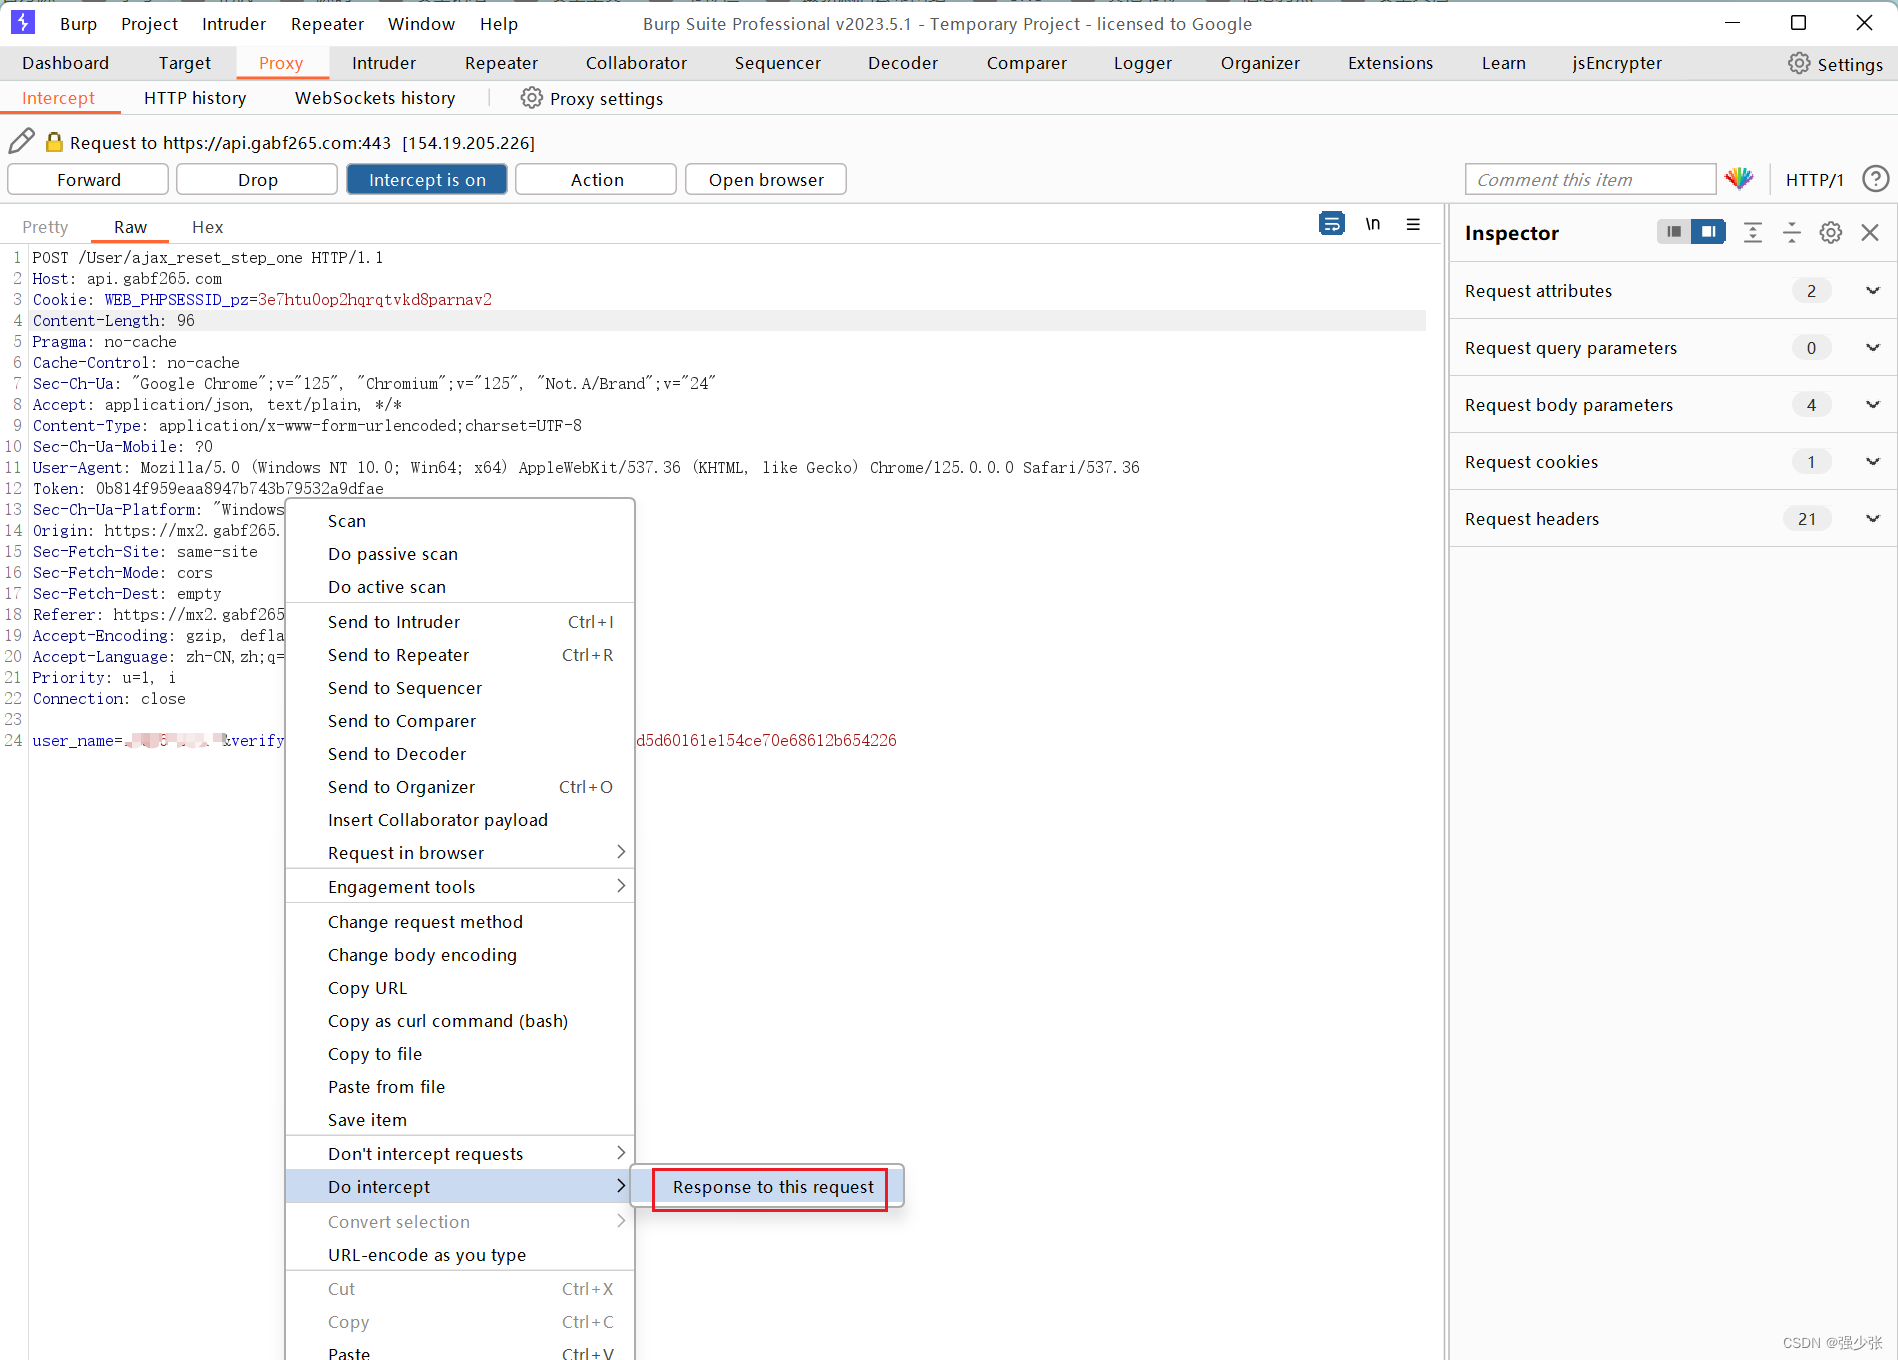Click the pencil edit target icon

tap(21, 141)
